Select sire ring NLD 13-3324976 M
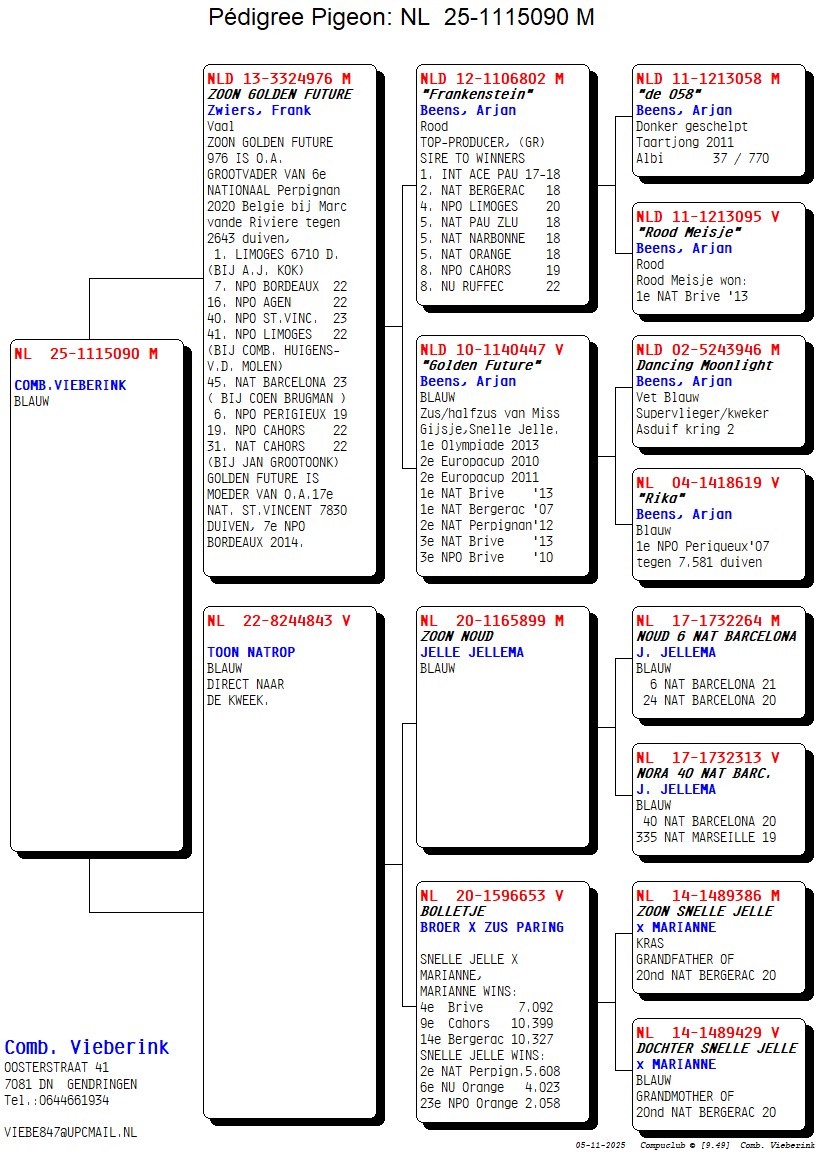This screenshot has height=1172, width=816. pos(278,78)
